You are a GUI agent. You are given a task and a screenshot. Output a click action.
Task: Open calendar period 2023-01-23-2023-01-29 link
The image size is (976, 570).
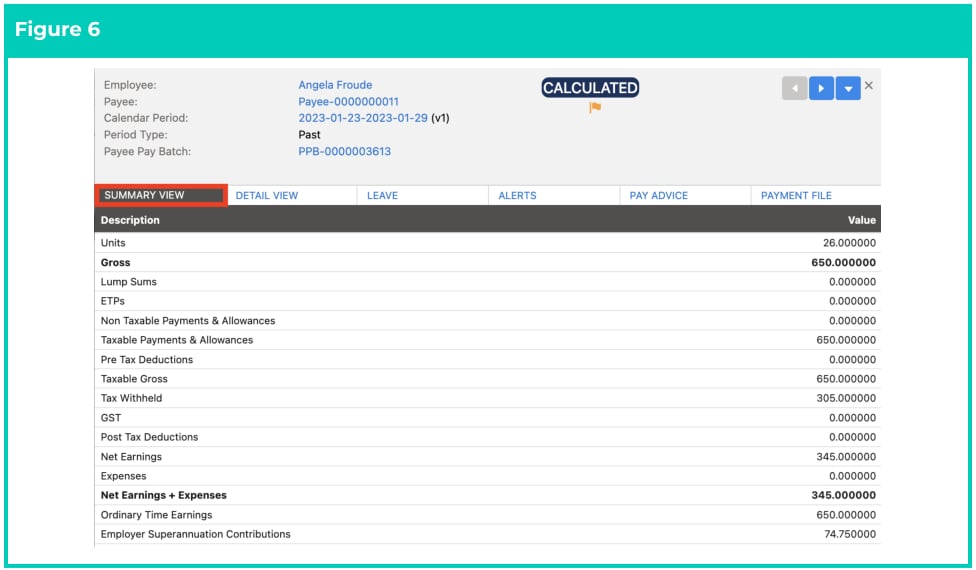coord(363,118)
